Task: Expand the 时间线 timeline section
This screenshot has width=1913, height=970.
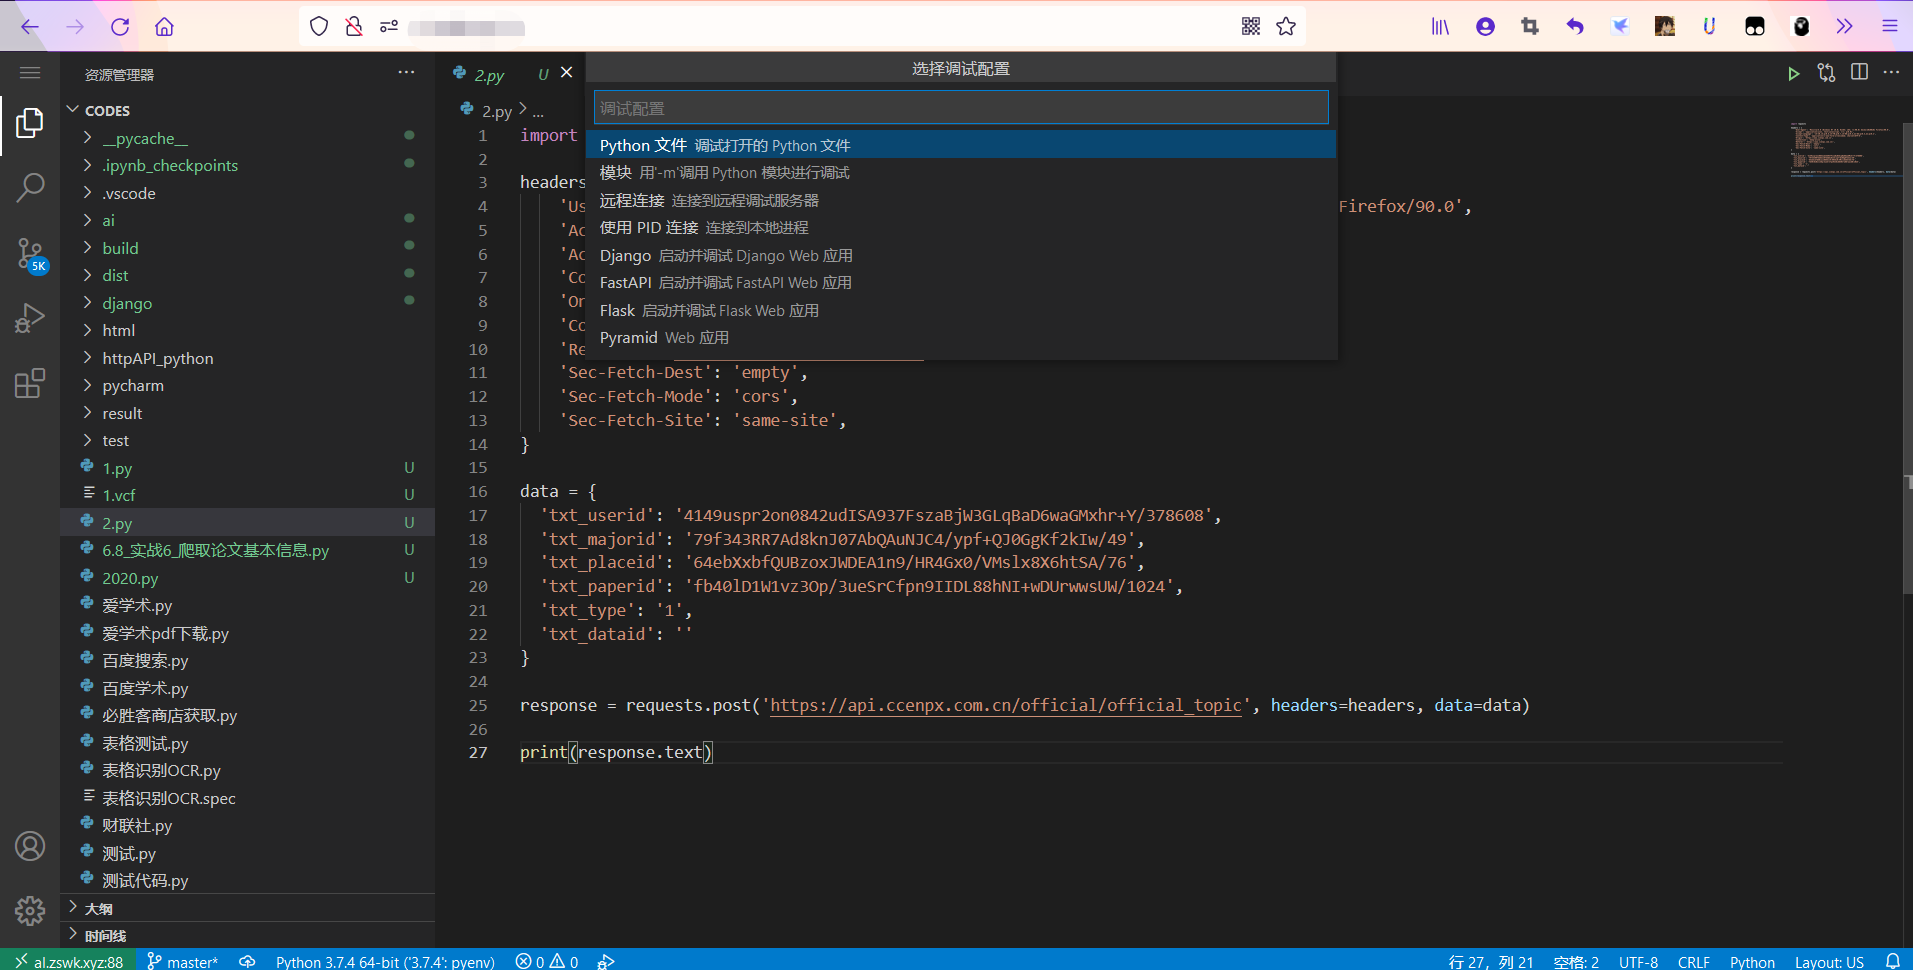Action: click(248, 935)
